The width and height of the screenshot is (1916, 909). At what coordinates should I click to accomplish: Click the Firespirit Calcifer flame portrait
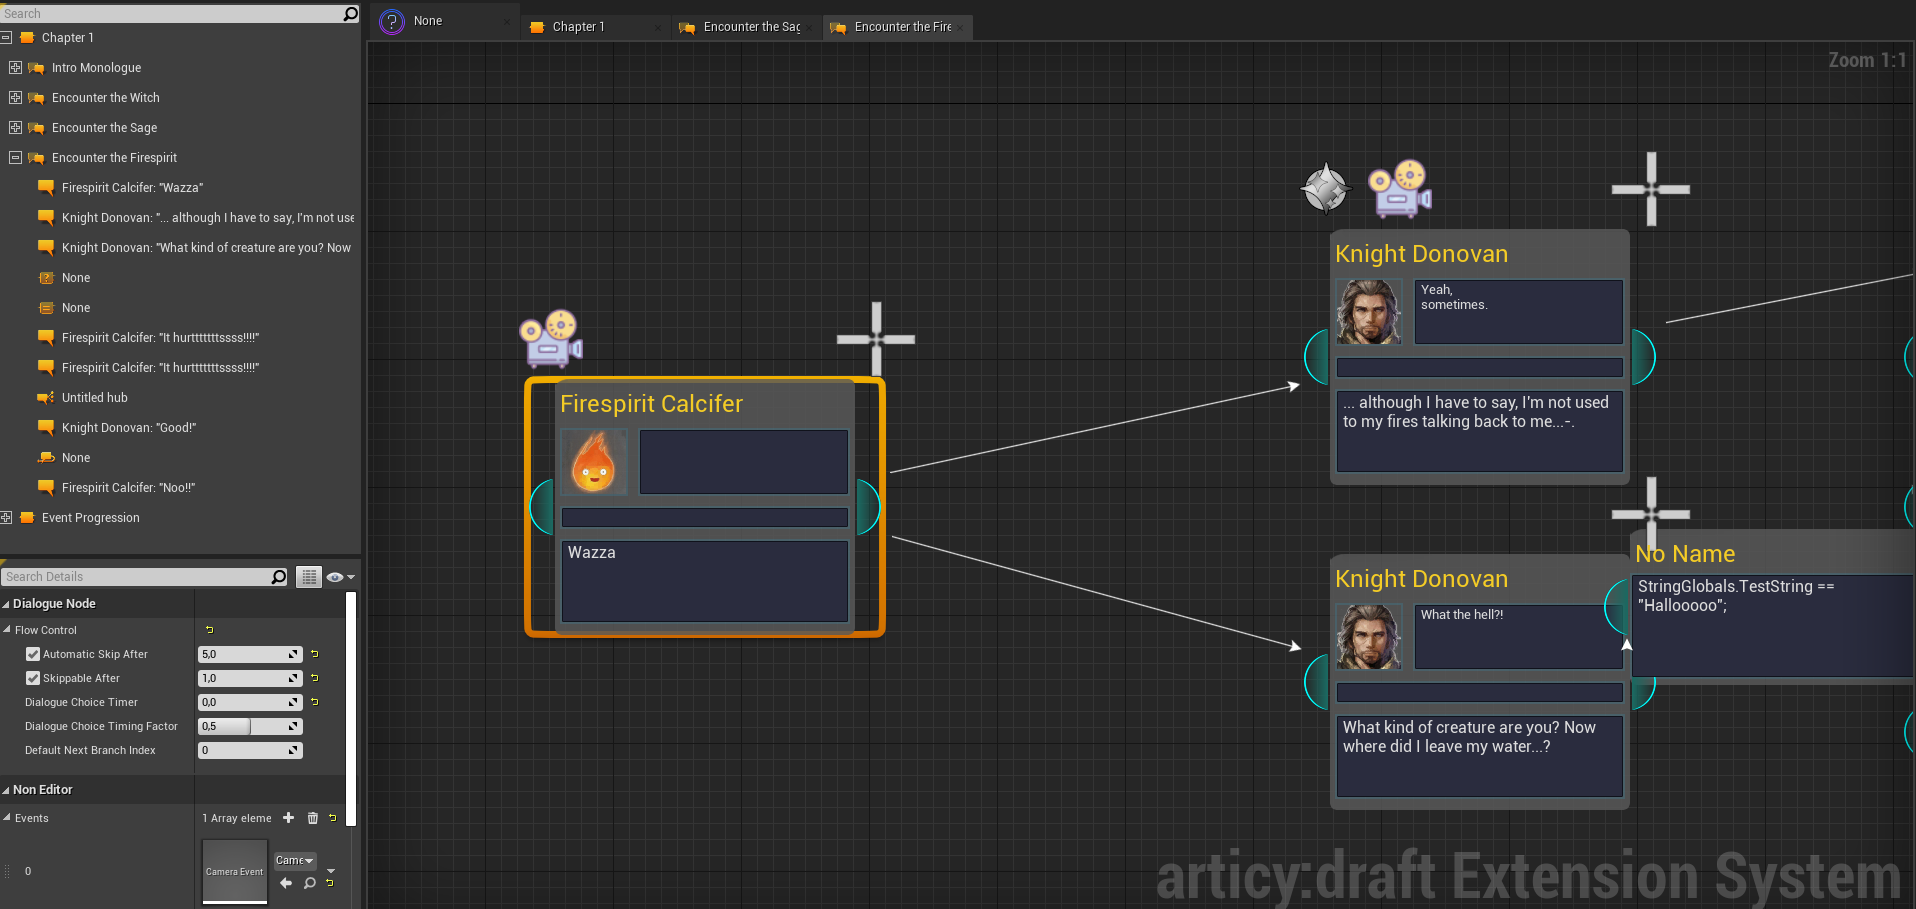[x=594, y=462]
